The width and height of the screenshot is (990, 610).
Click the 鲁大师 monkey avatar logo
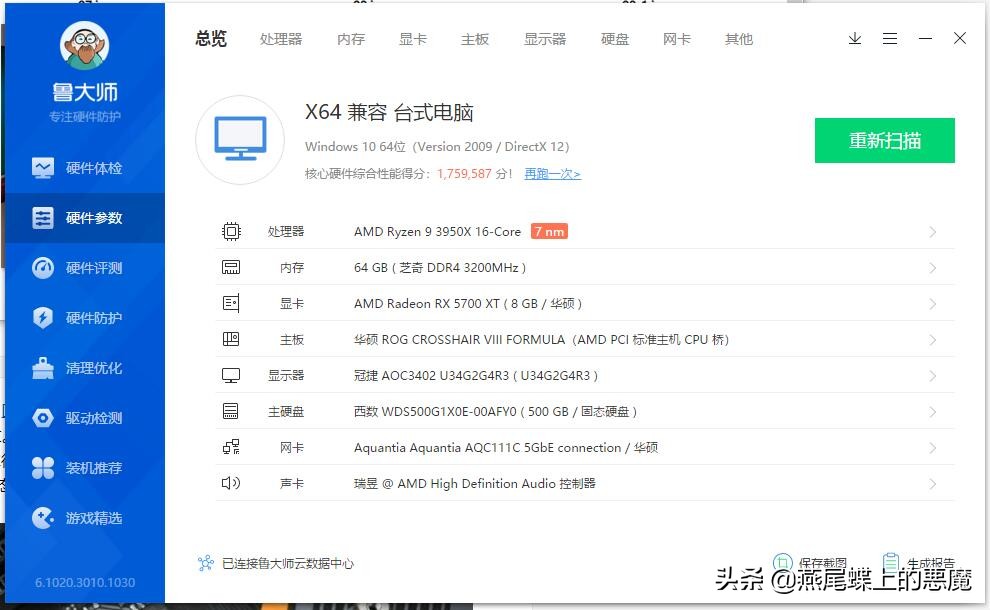pyautogui.click(x=85, y=45)
